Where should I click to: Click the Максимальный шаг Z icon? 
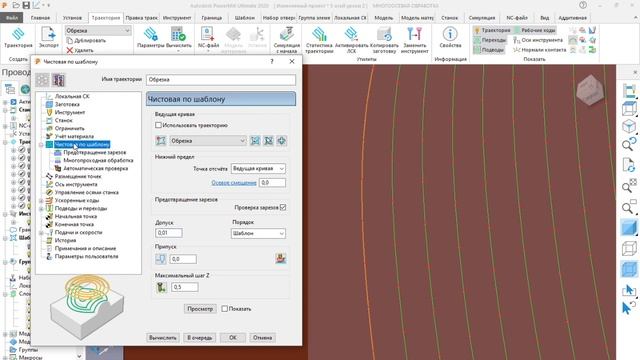click(x=161, y=287)
